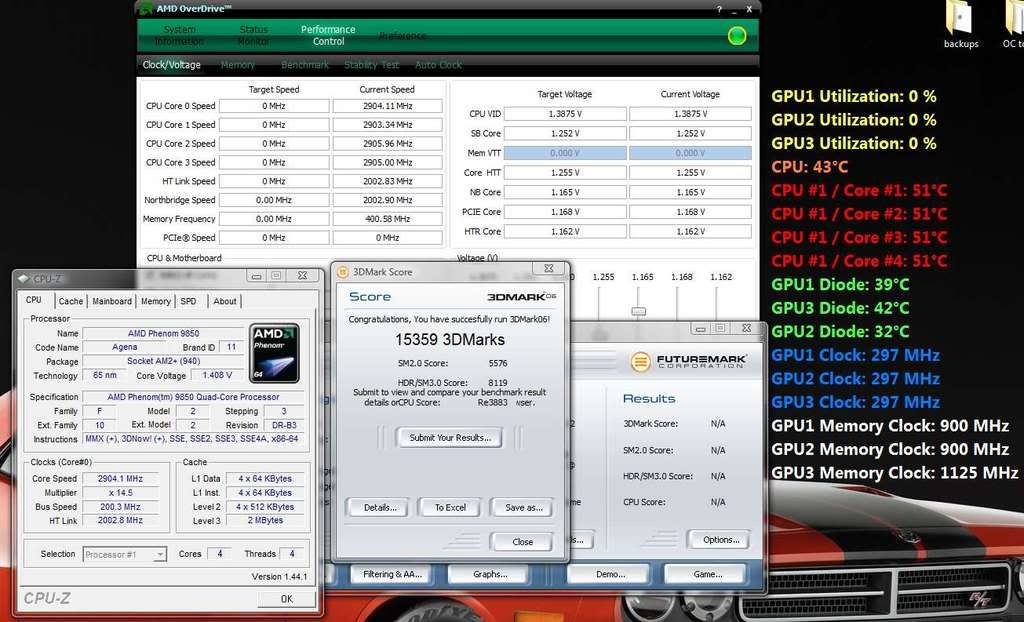Open the backups folder on desktop
The height and width of the screenshot is (622, 1024).
[961, 25]
